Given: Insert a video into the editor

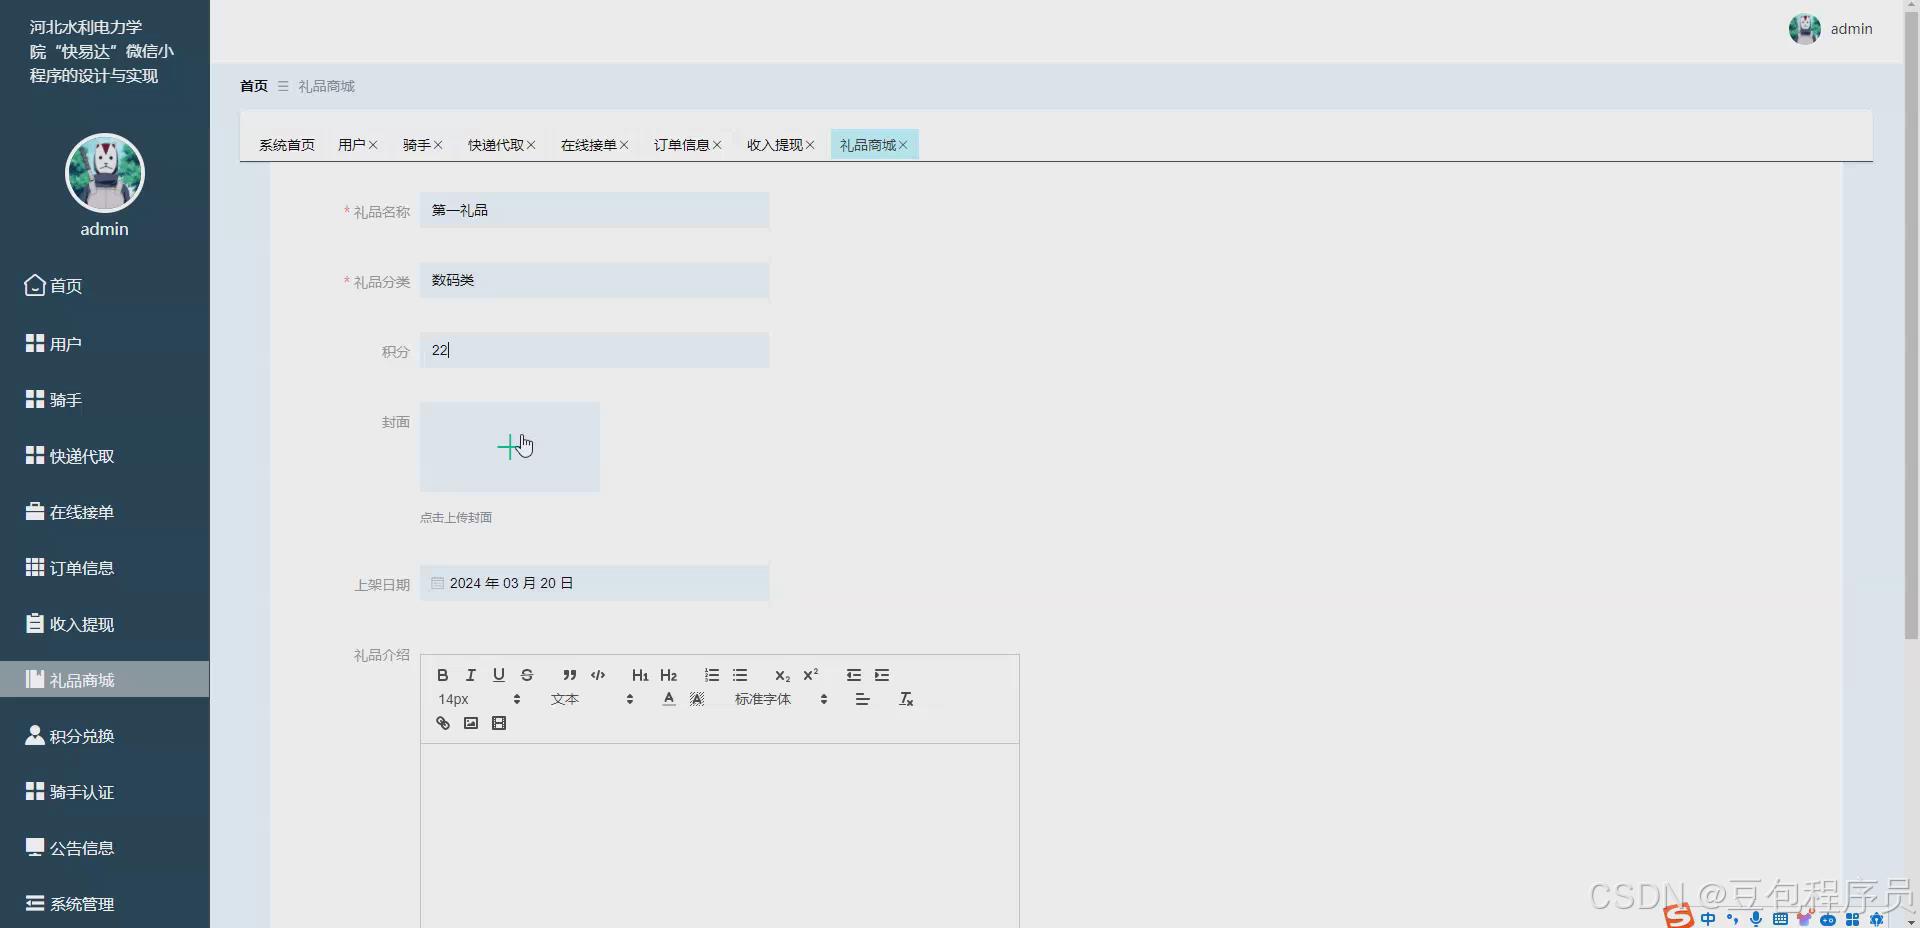Looking at the screenshot, I should [499, 723].
